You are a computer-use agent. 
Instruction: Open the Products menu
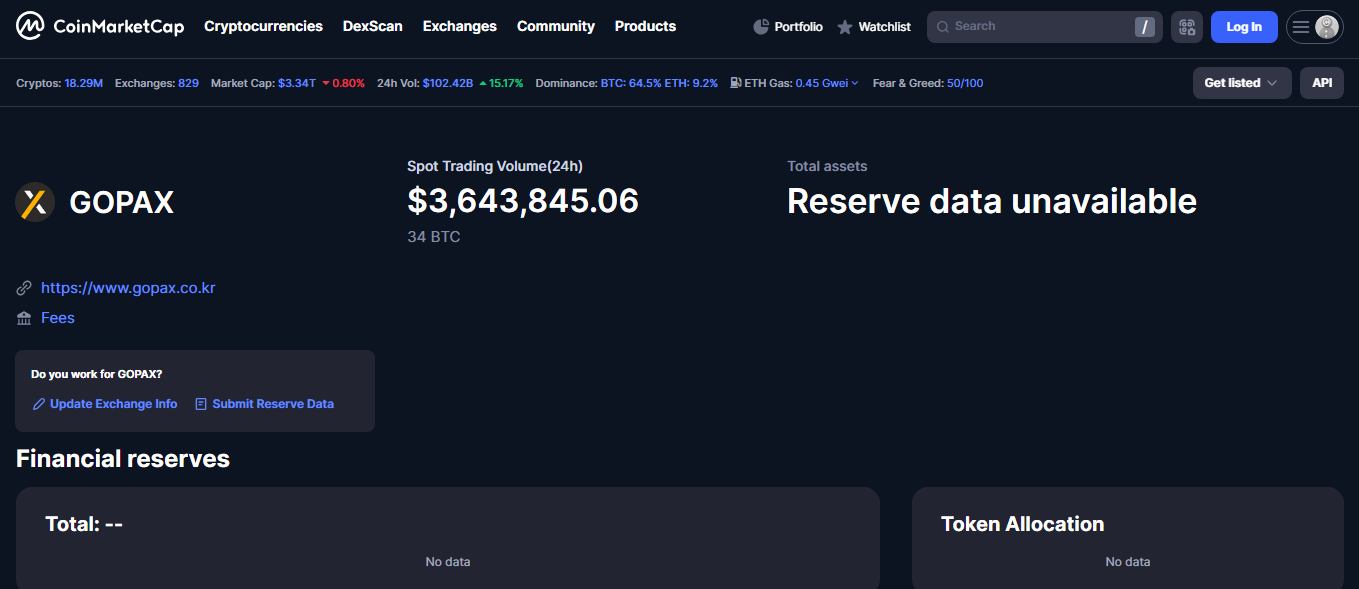[645, 26]
